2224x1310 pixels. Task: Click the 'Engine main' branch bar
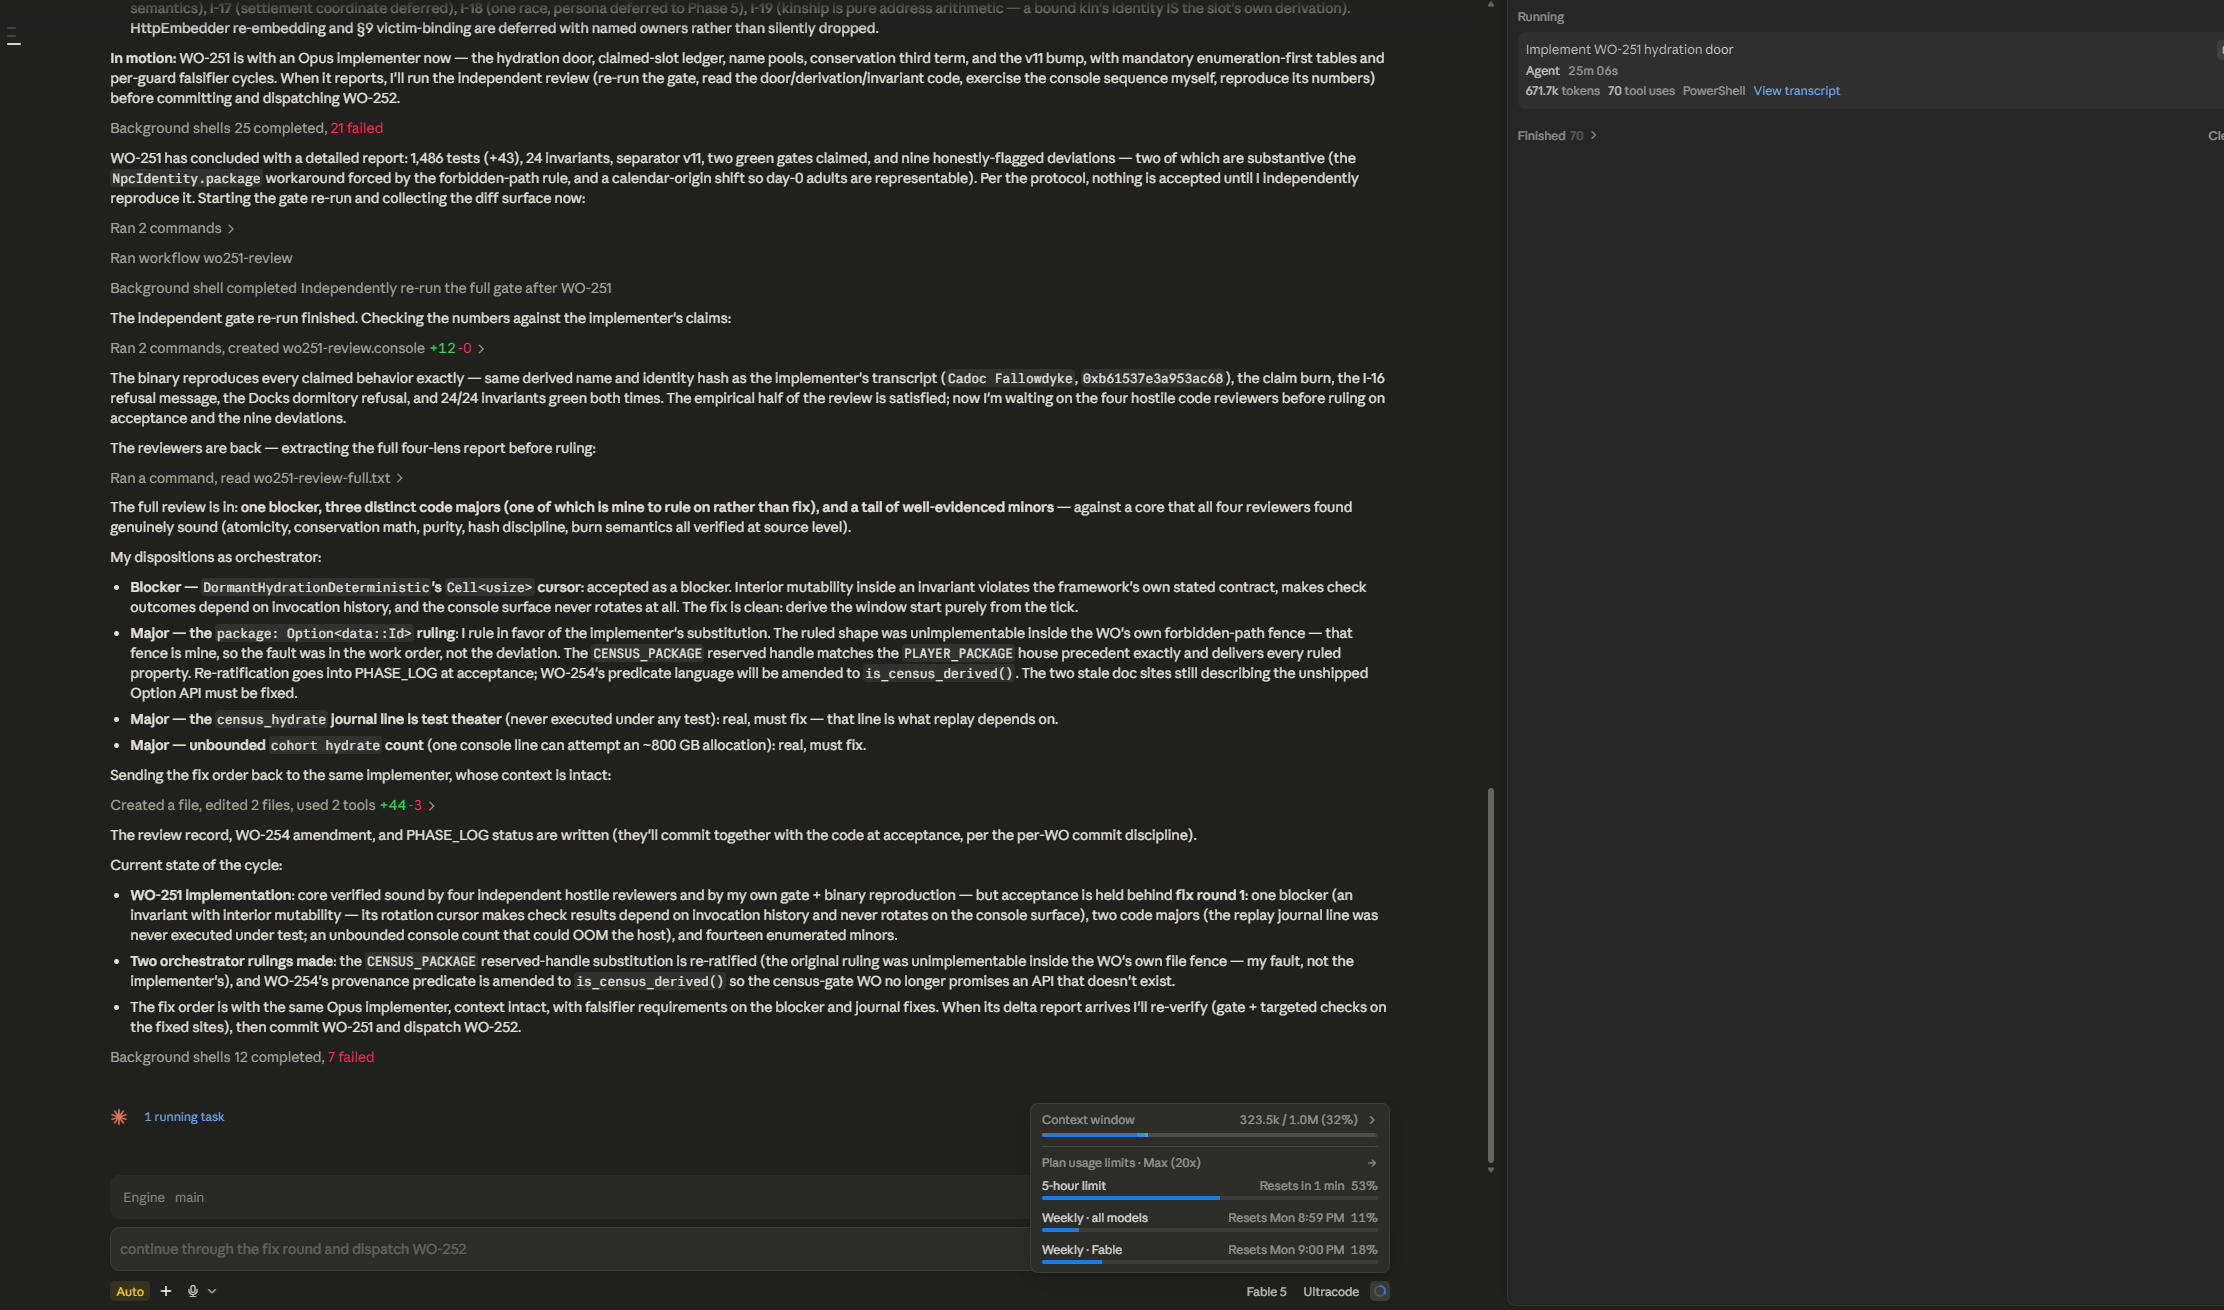(x=570, y=1197)
